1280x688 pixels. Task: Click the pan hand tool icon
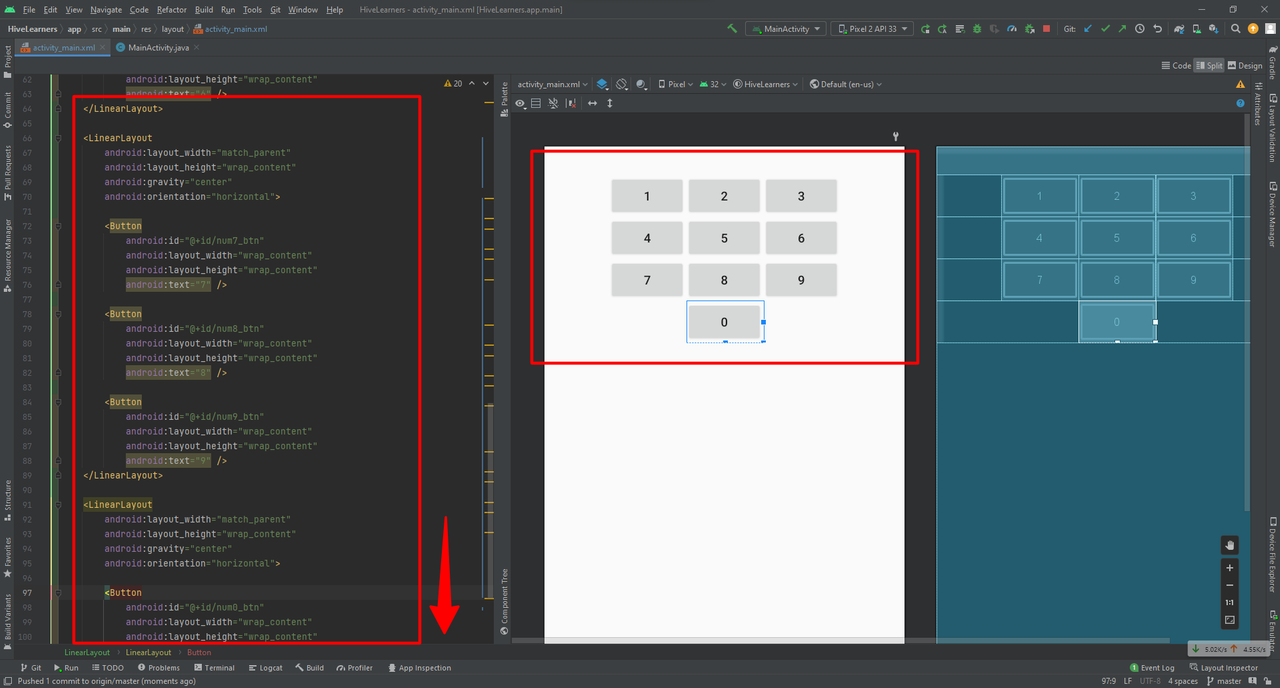[1230, 545]
